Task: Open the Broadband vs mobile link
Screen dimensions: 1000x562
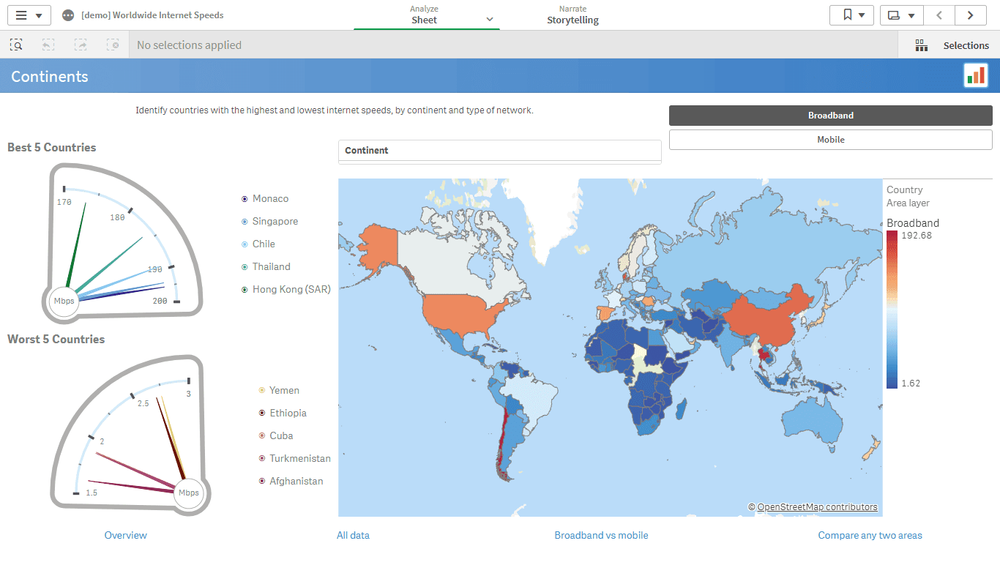Action: (601, 536)
